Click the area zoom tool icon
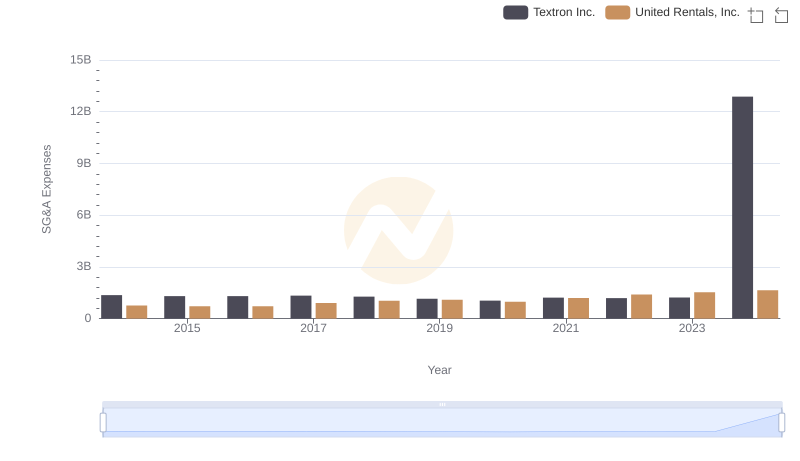Screen dimensions: 800x461 (x=756, y=15)
